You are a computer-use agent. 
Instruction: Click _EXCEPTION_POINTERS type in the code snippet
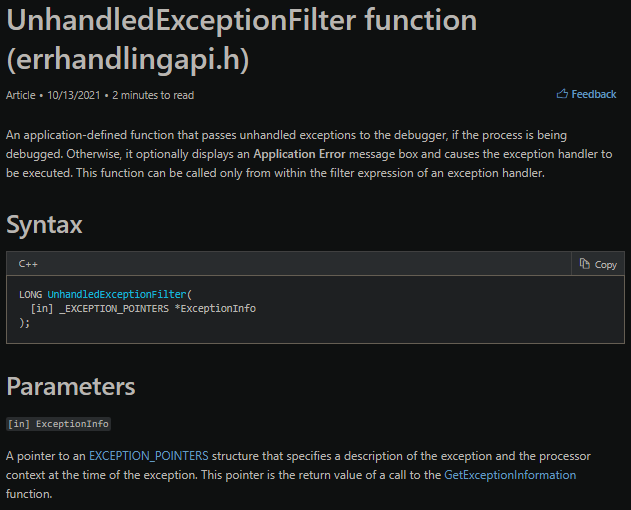point(113,308)
